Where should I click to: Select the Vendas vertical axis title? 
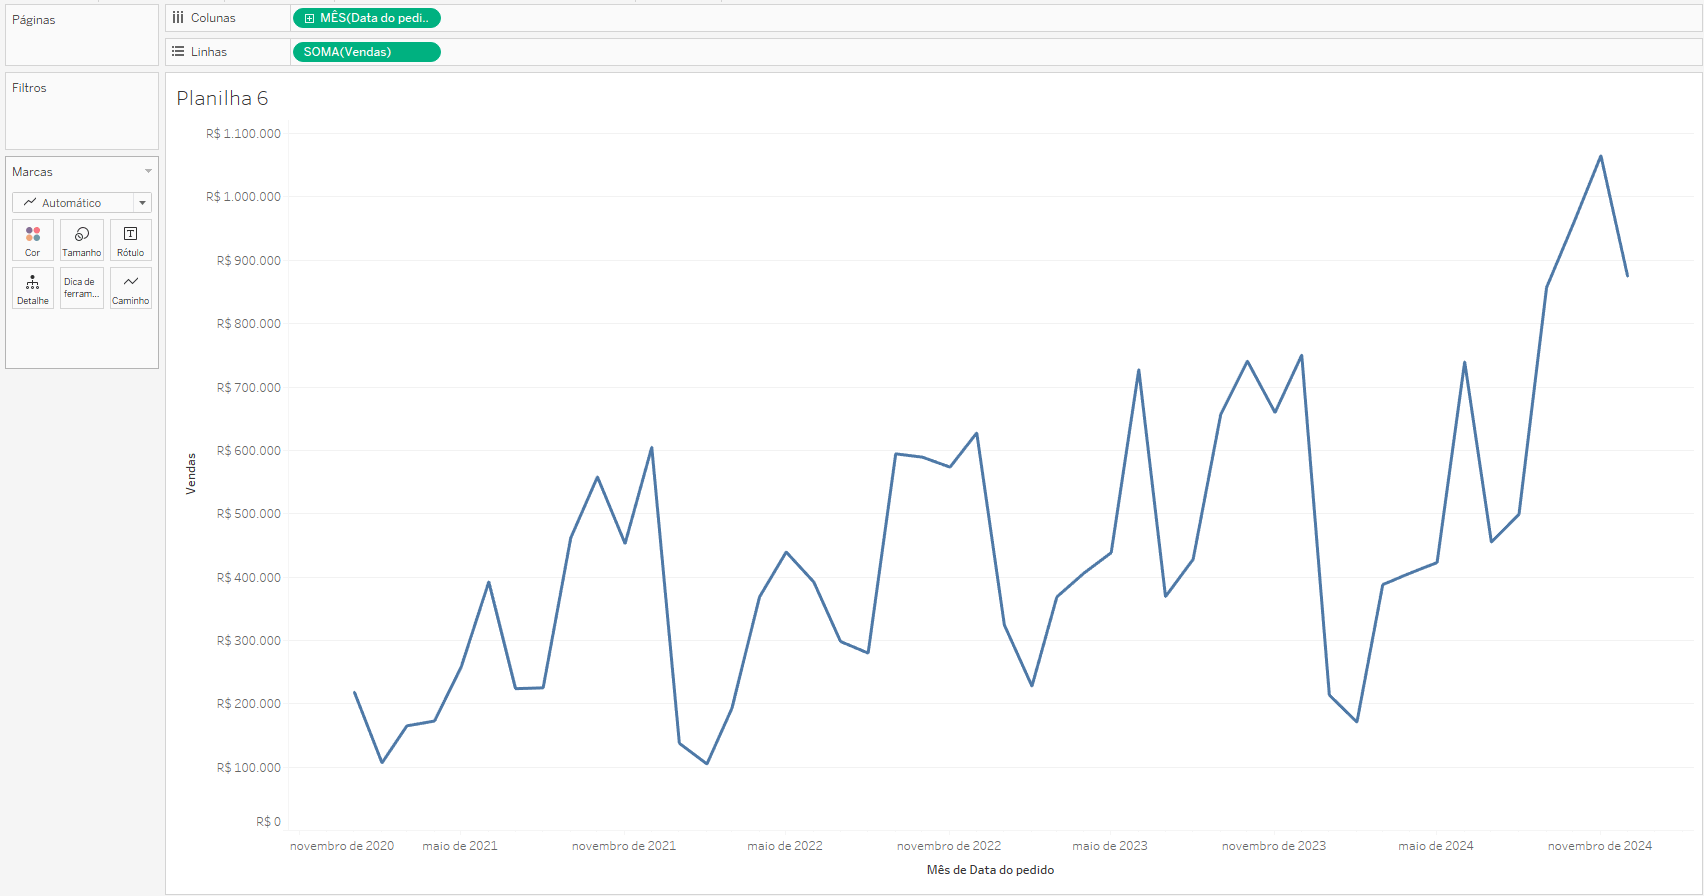[x=191, y=474]
